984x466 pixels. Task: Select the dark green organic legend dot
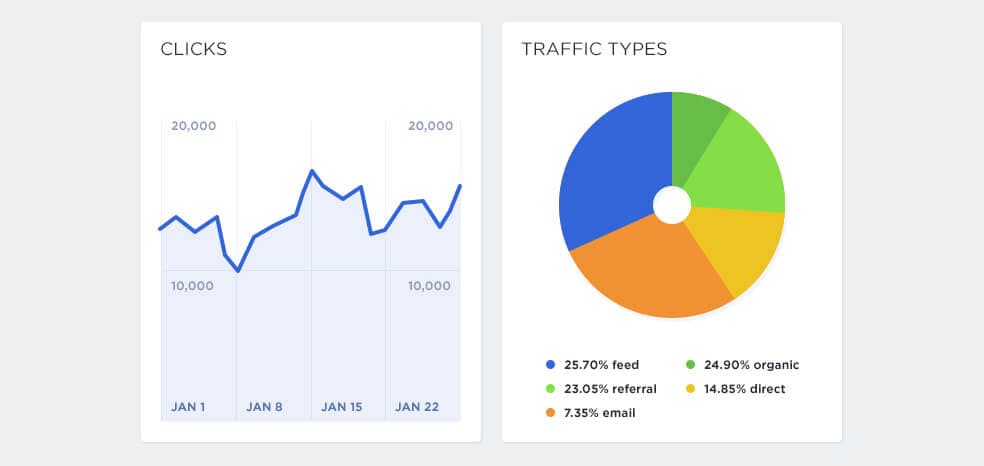pos(691,364)
